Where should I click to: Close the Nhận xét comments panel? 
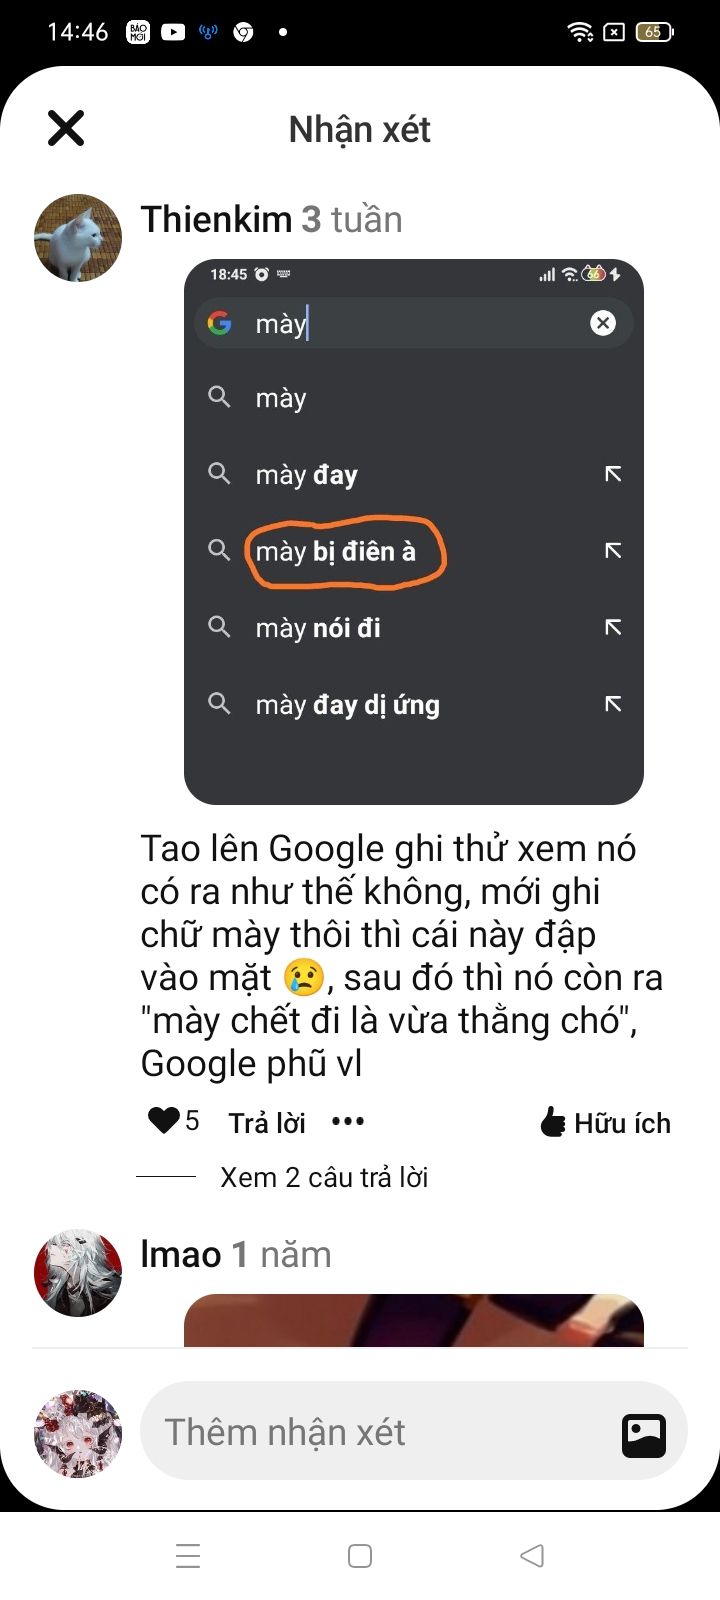click(66, 128)
